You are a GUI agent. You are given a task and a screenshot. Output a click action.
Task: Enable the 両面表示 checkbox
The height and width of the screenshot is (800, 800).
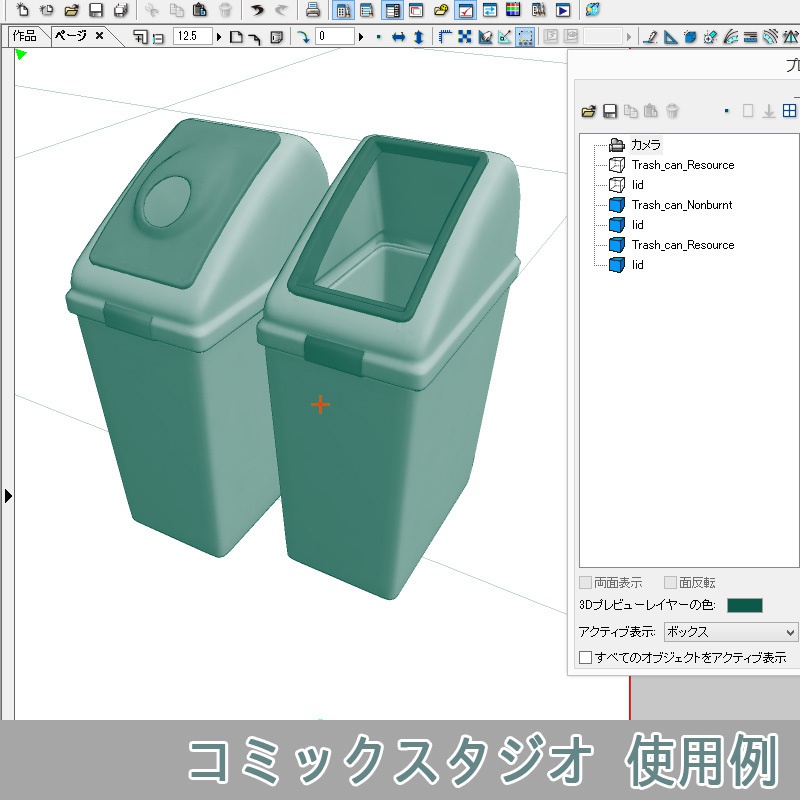[585, 582]
